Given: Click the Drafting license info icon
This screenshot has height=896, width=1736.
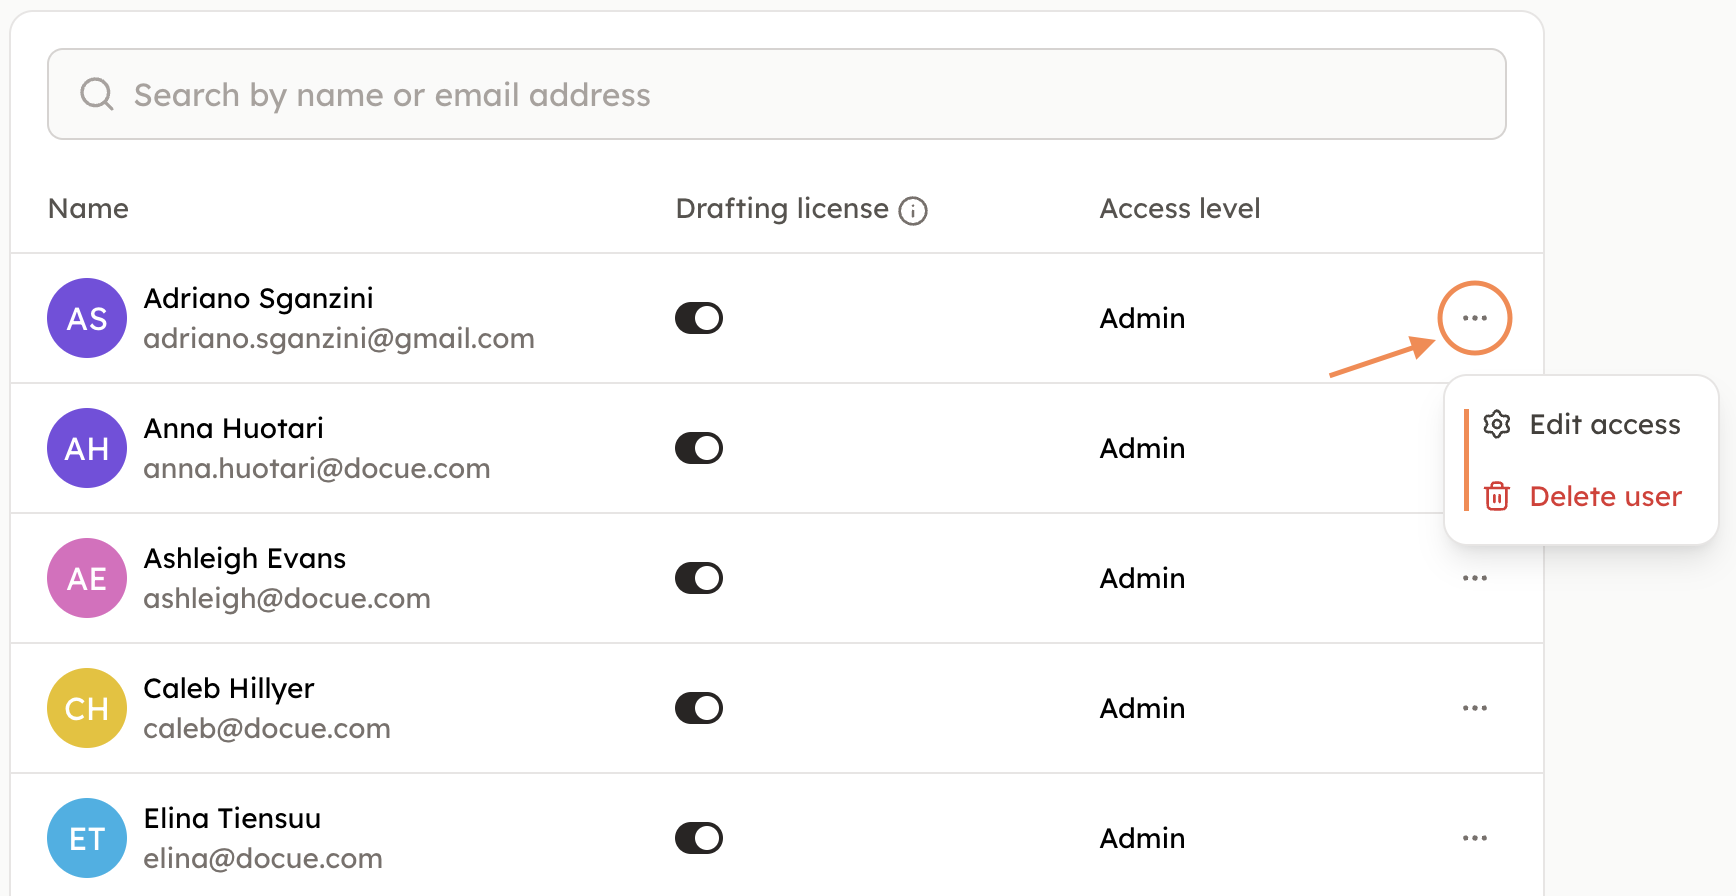Looking at the screenshot, I should click(x=912, y=211).
